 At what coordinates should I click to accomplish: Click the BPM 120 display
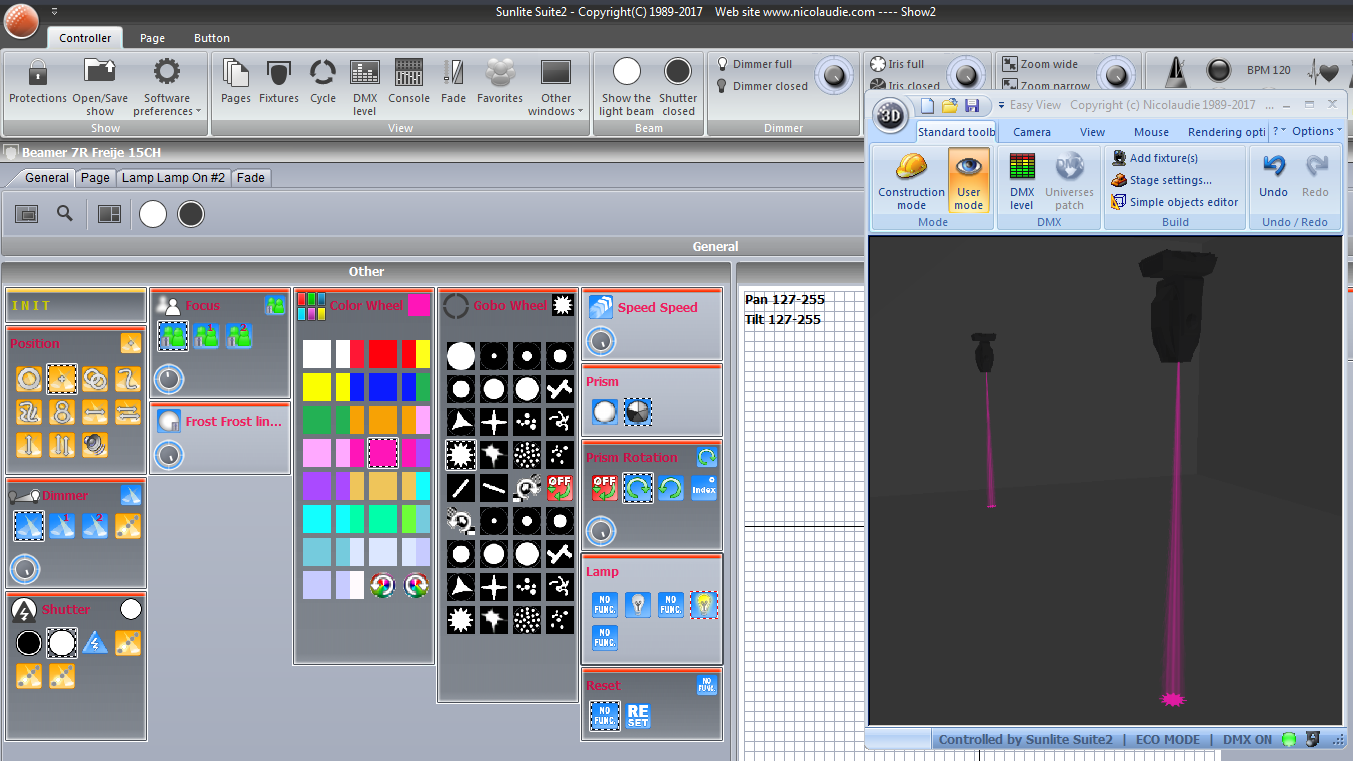pyautogui.click(x=1268, y=70)
